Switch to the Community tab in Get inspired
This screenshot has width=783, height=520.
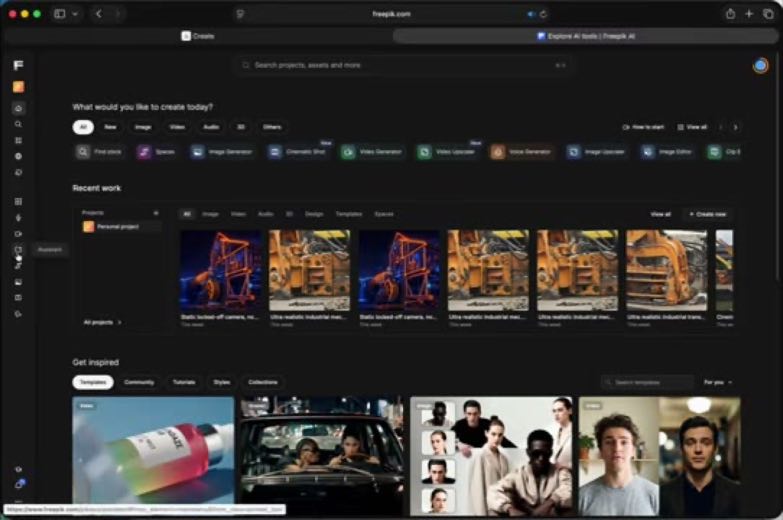pyautogui.click(x=139, y=382)
